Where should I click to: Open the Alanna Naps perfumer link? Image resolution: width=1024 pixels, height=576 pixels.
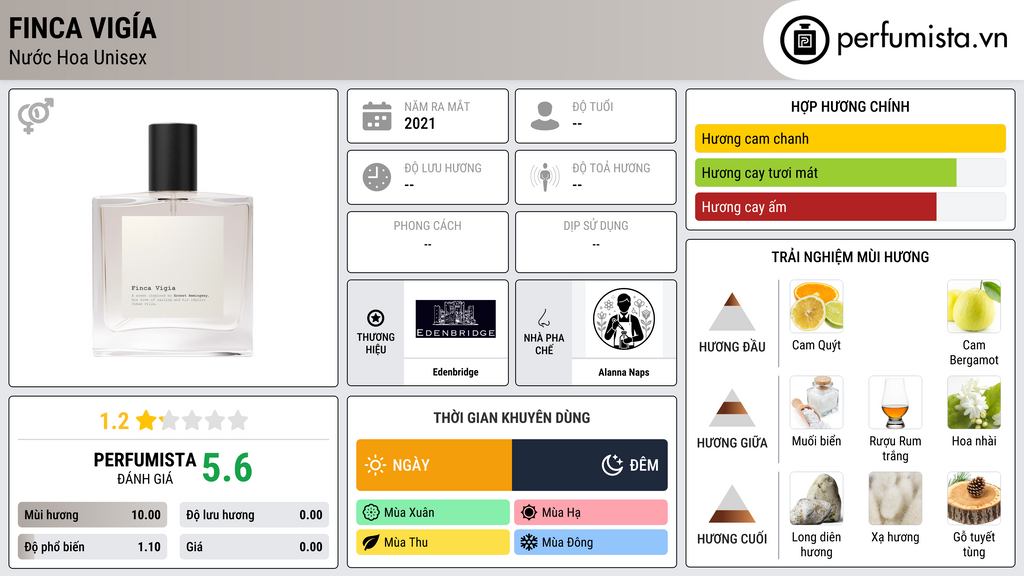(x=624, y=372)
